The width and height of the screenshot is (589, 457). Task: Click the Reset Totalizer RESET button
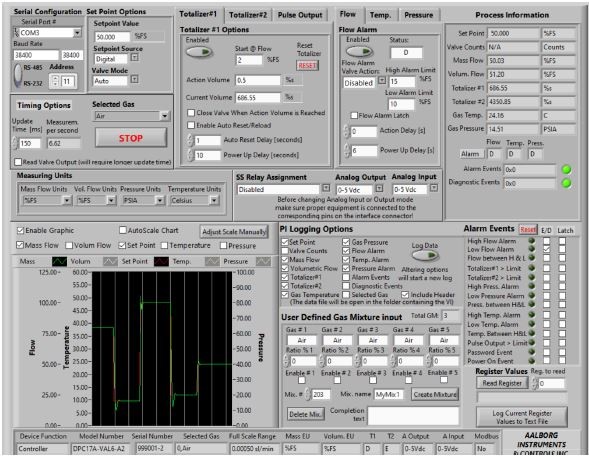point(307,65)
